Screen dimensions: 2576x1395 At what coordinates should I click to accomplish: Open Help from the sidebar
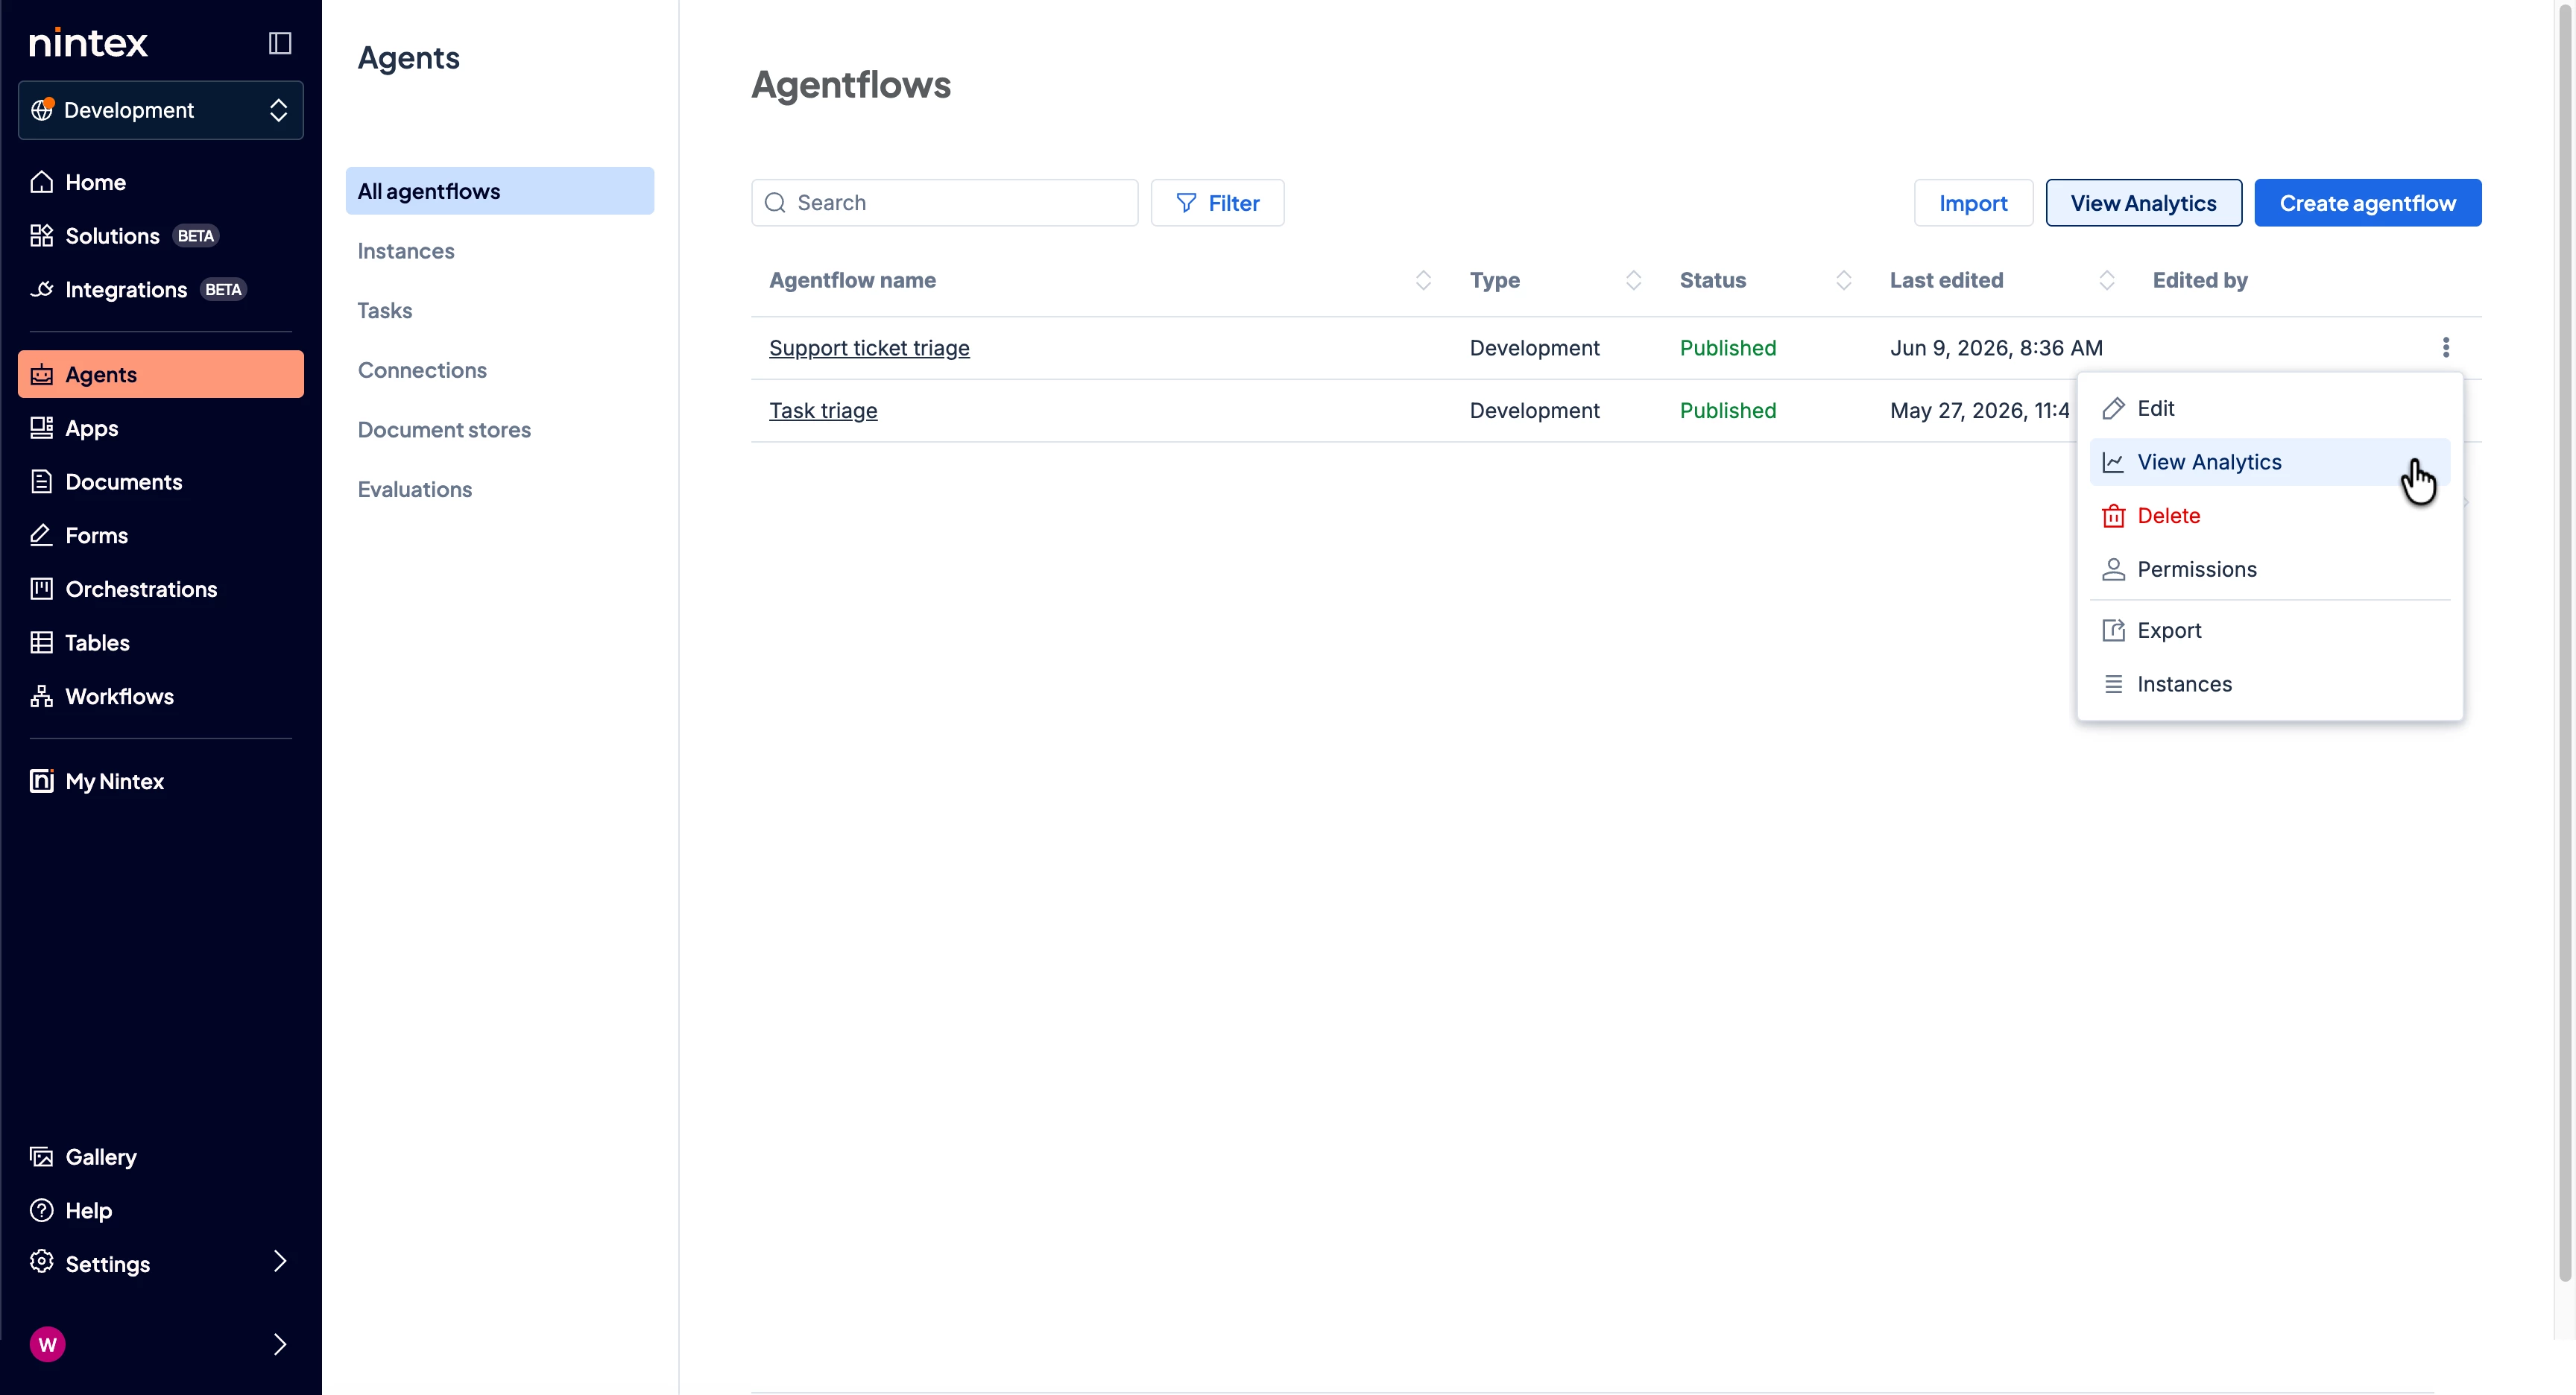point(160,1211)
